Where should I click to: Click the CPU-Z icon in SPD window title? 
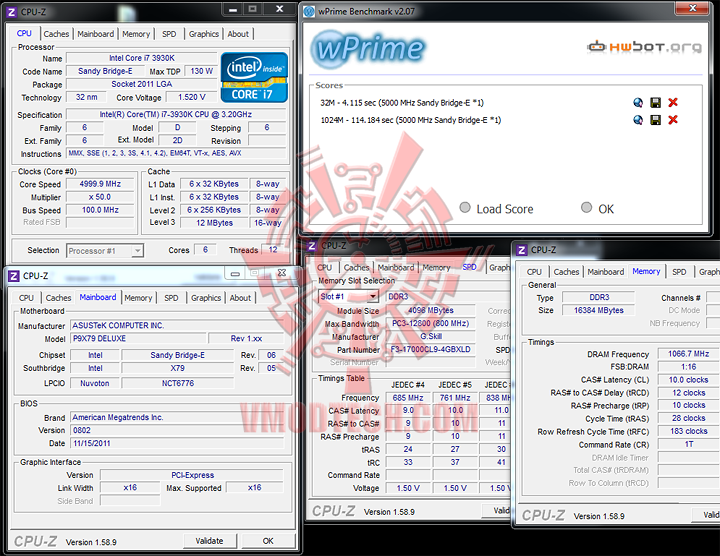tap(312, 246)
